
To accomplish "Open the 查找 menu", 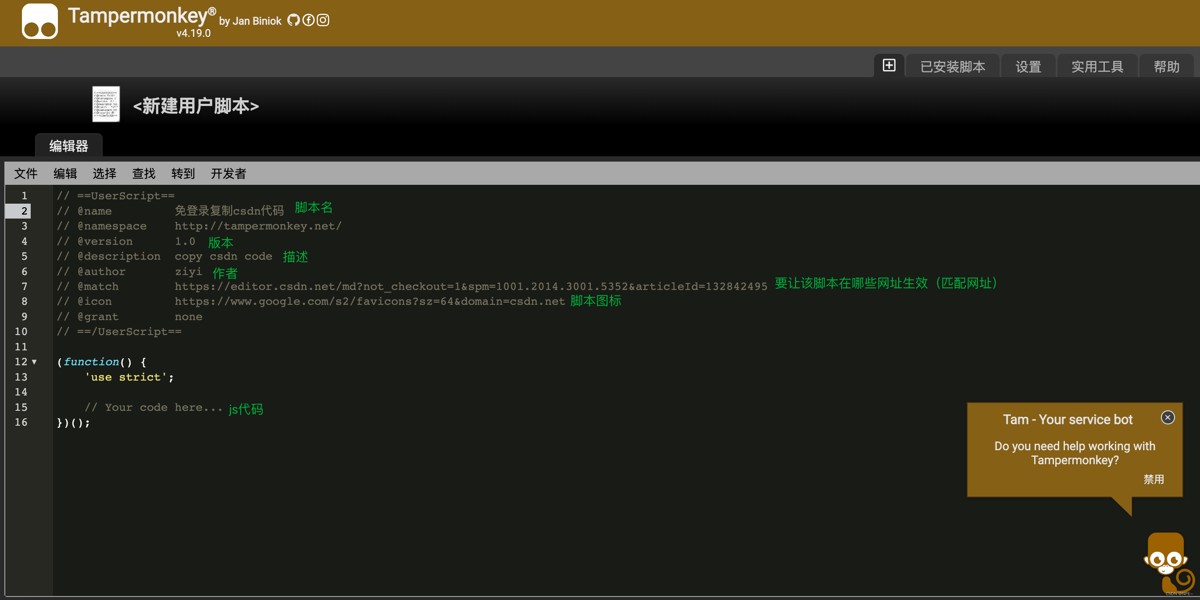I will point(144,173).
